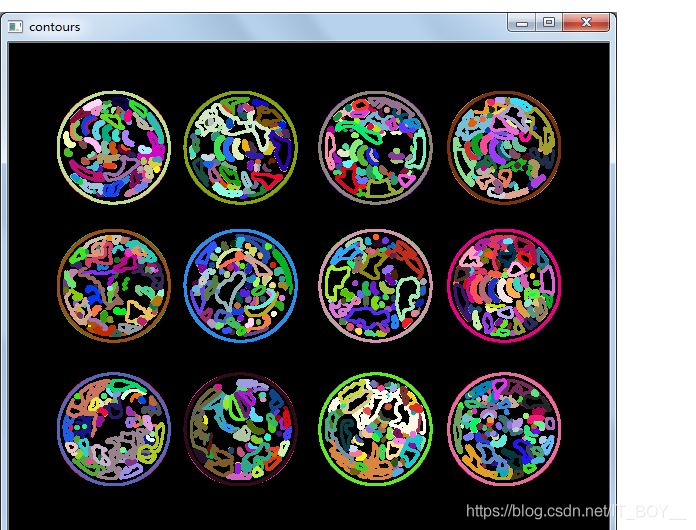Screen dimensions: 696x530
Task: Click the magenta outlined circle
Action: [504, 285]
